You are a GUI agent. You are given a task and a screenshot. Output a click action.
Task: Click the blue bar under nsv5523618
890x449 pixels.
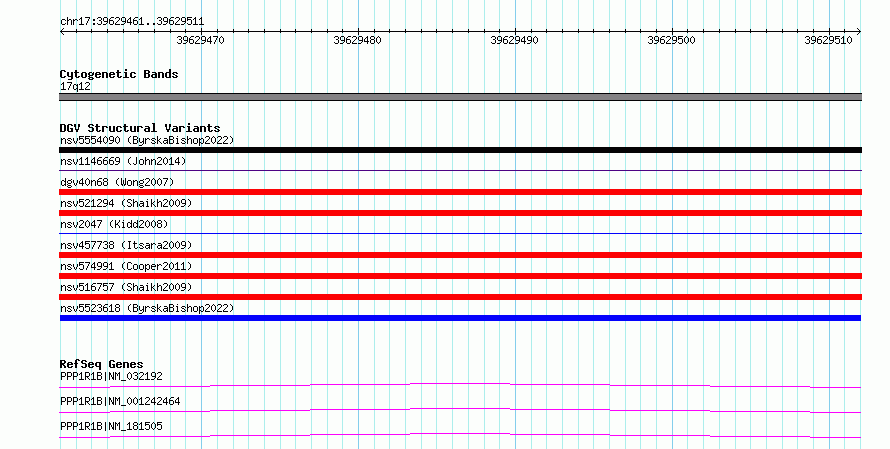(x=460, y=318)
